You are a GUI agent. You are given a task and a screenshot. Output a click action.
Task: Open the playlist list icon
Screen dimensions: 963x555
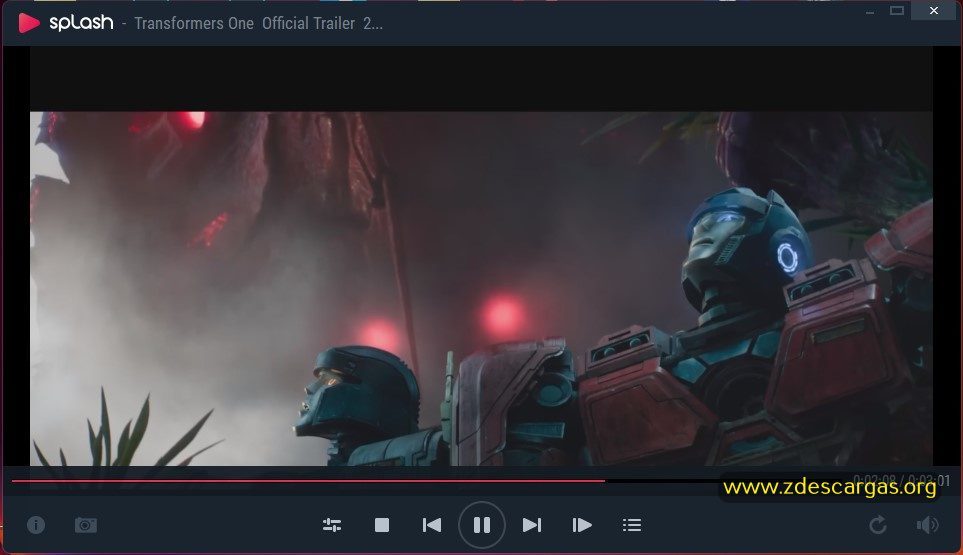(632, 525)
